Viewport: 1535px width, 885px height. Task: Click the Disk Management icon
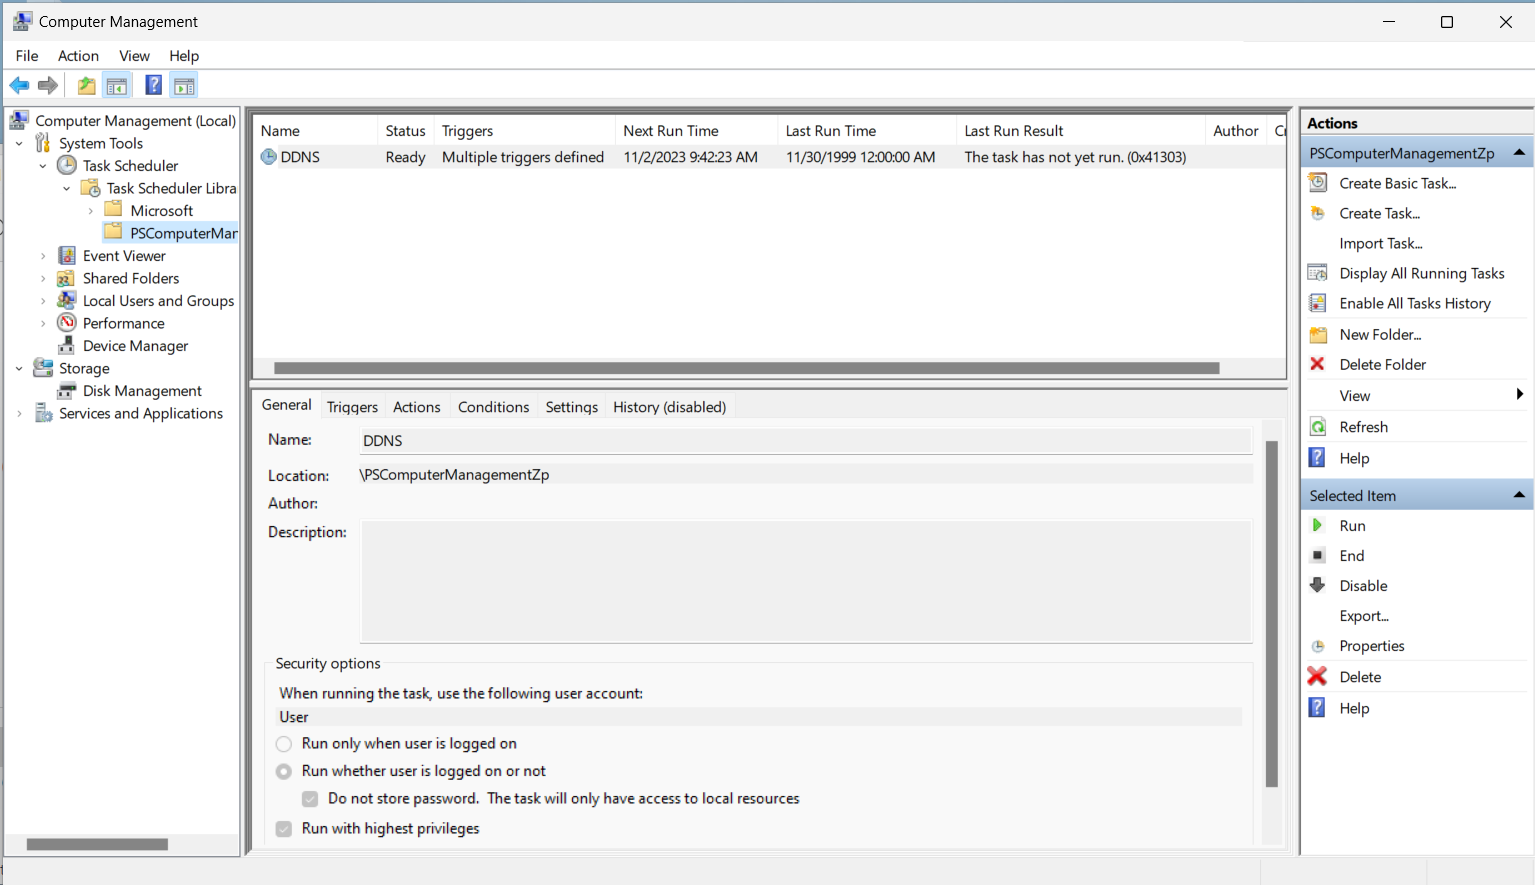[67, 390]
